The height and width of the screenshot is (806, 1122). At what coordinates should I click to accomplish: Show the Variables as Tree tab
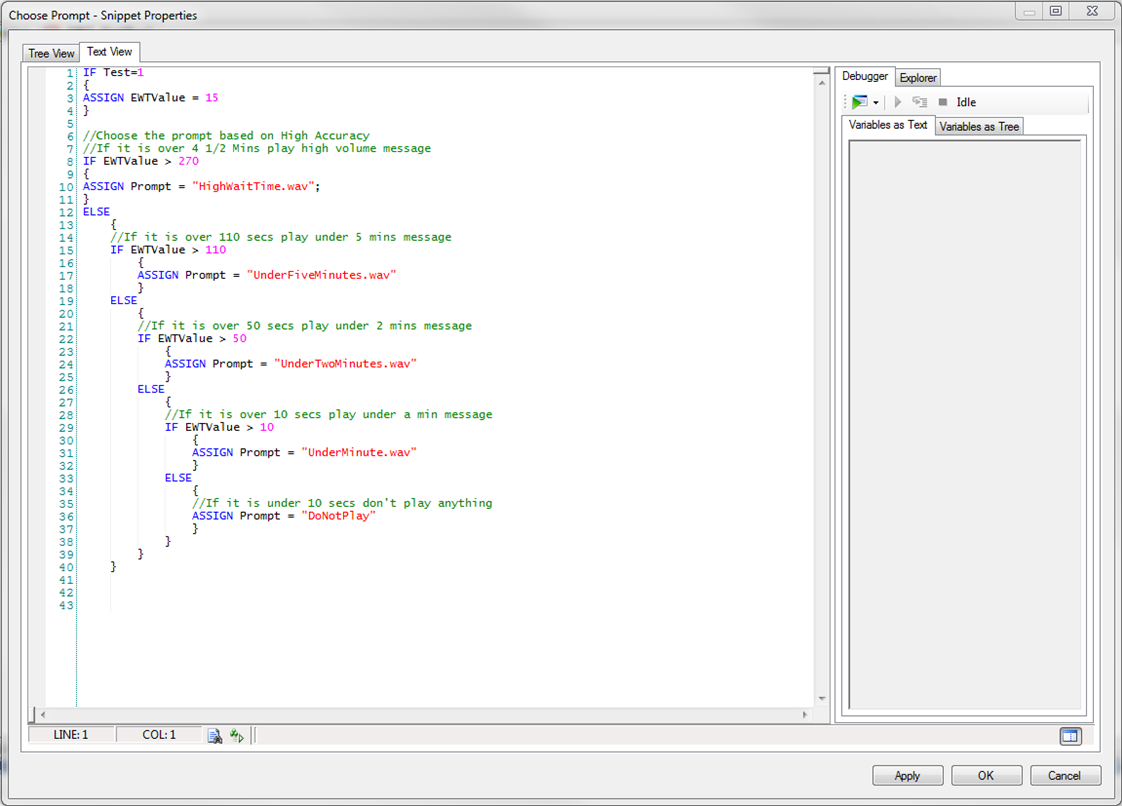click(x=979, y=127)
